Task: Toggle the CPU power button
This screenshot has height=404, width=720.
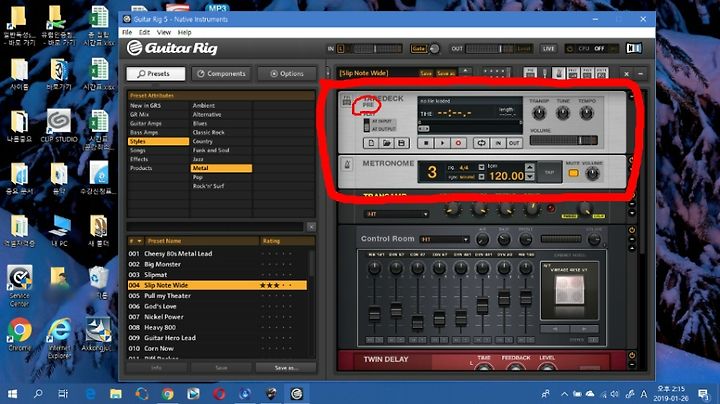Action: tap(570, 49)
